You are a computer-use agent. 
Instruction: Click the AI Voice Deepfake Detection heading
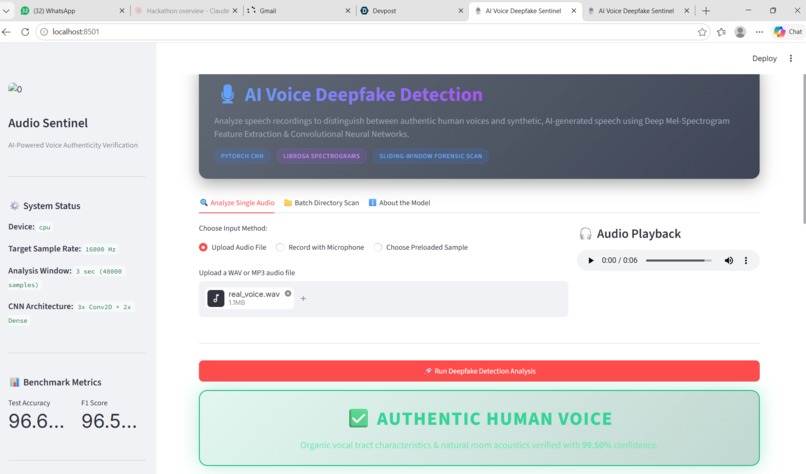[x=363, y=95]
